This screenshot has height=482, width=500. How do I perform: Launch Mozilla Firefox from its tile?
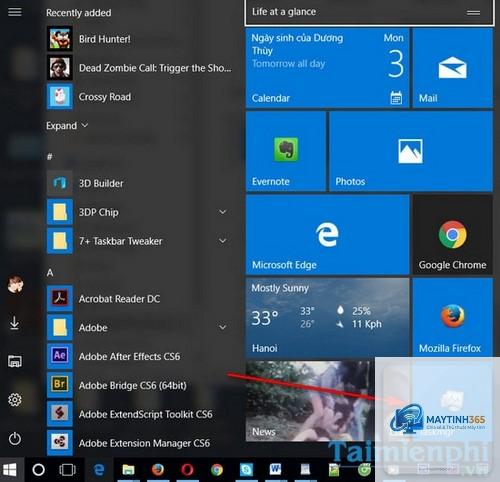(453, 317)
